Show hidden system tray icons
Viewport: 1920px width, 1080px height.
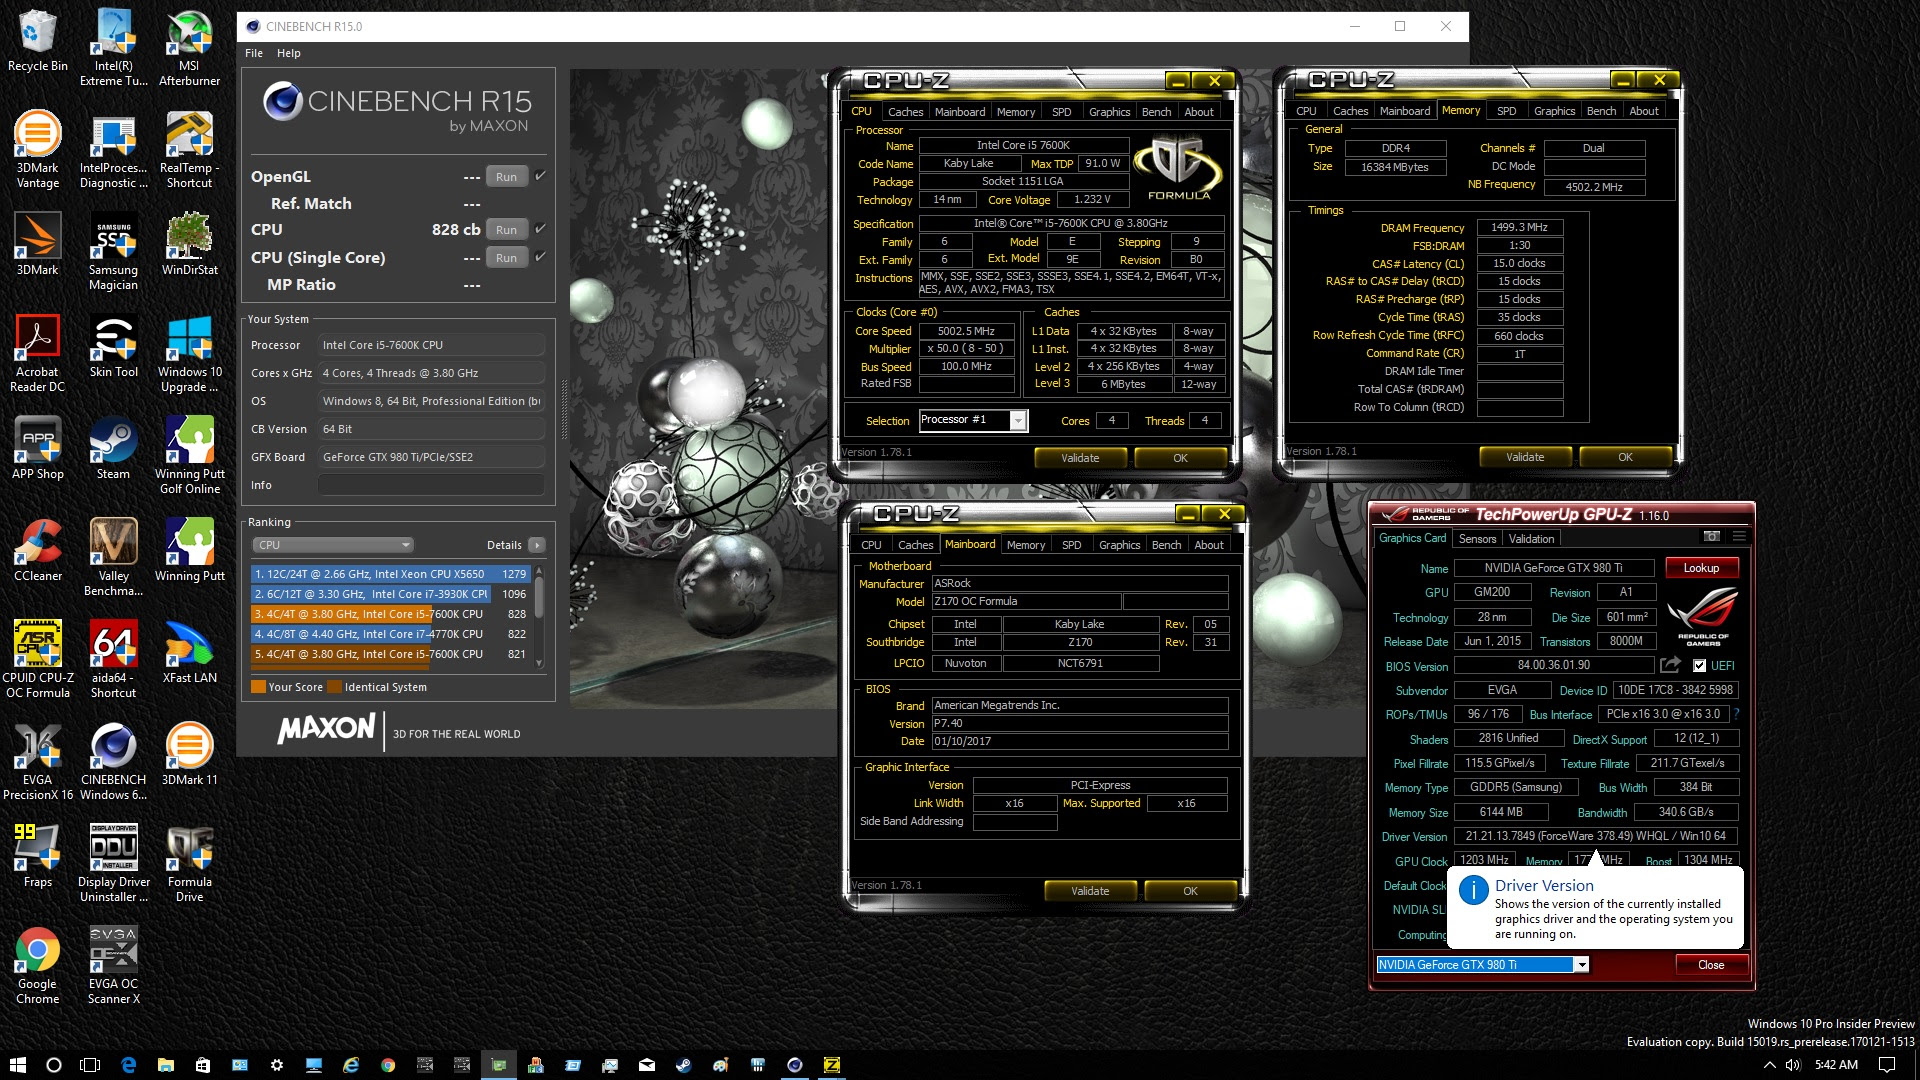[x=1769, y=1065]
